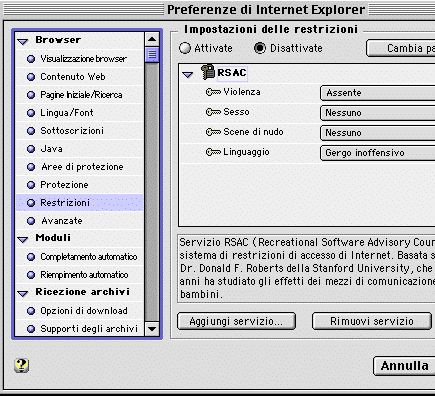
Task: Click the key icon beside Linguaggio
Action: pos(213,152)
